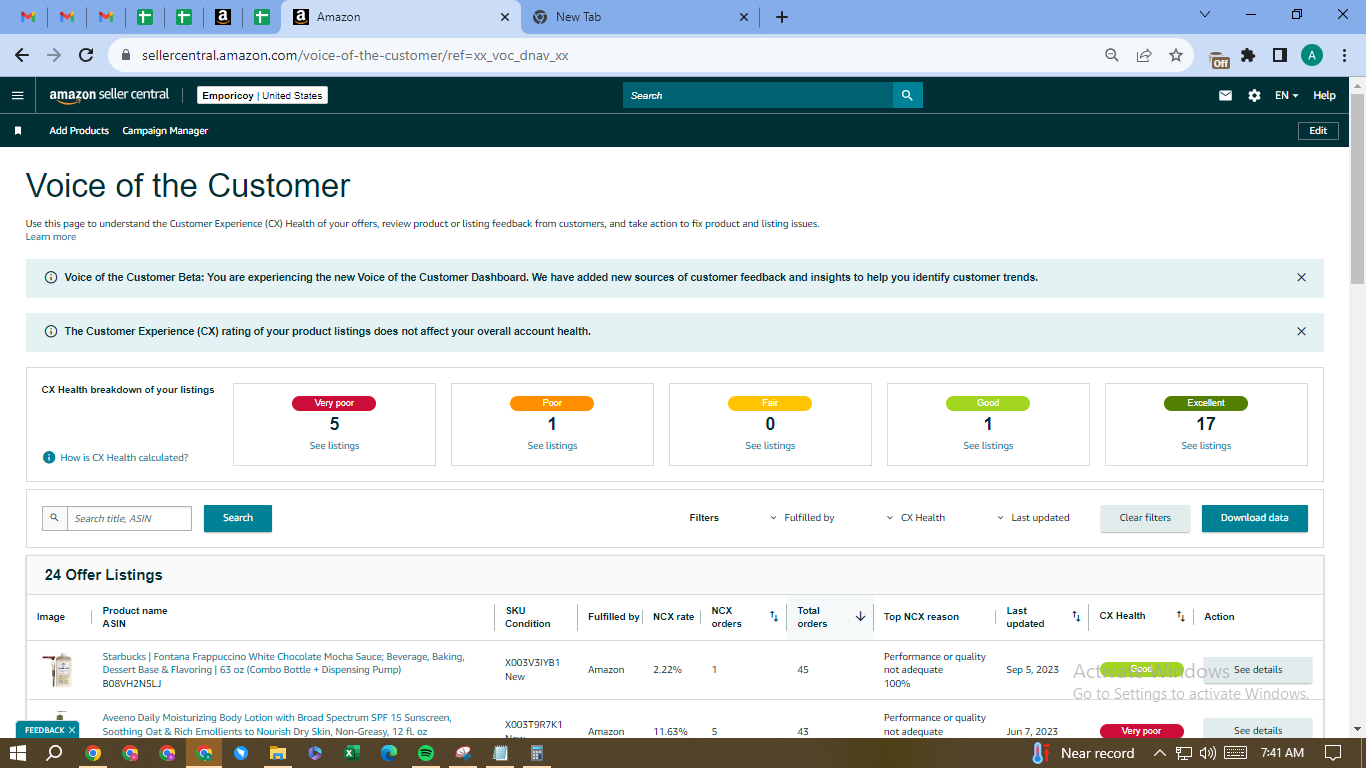Click the Search button next to title field
This screenshot has width=1366, height=768.
pyautogui.click(x=238, y=518)
